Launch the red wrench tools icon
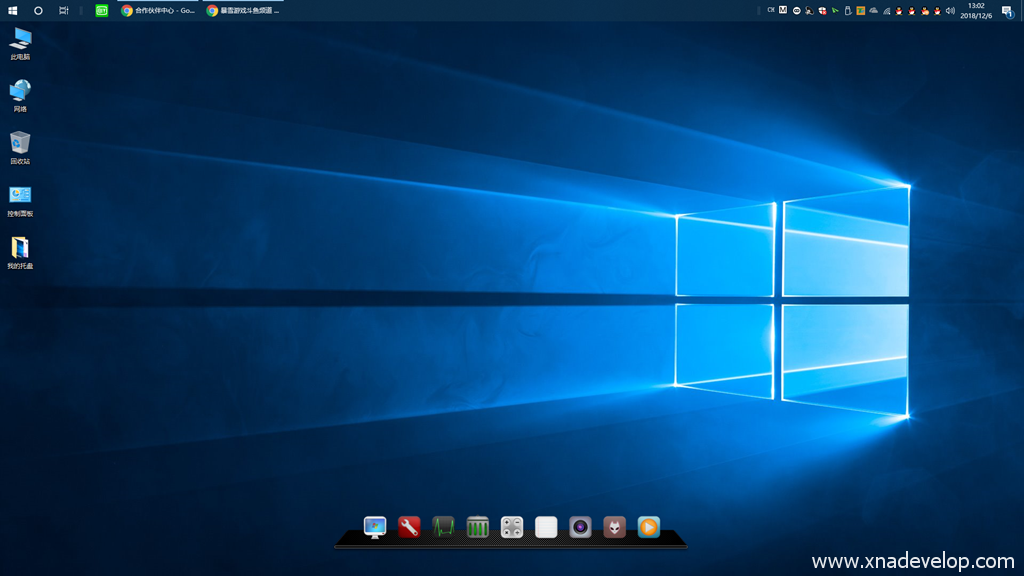The height and width of the screenshot is (576, 1024). tap(409, 526)
